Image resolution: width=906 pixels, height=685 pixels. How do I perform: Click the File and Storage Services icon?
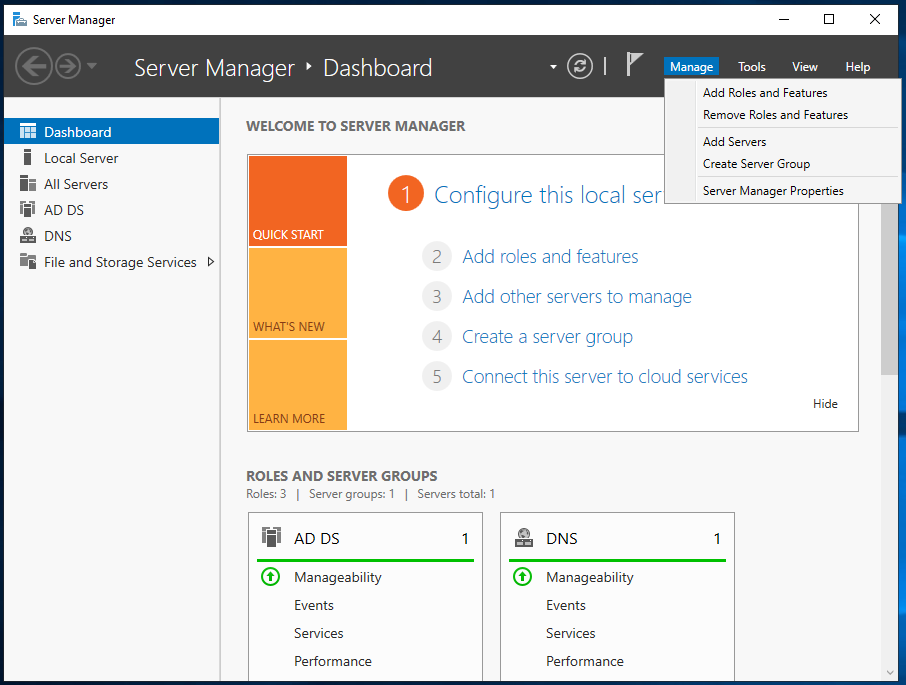pyautogui.click(x=28, y=261)
